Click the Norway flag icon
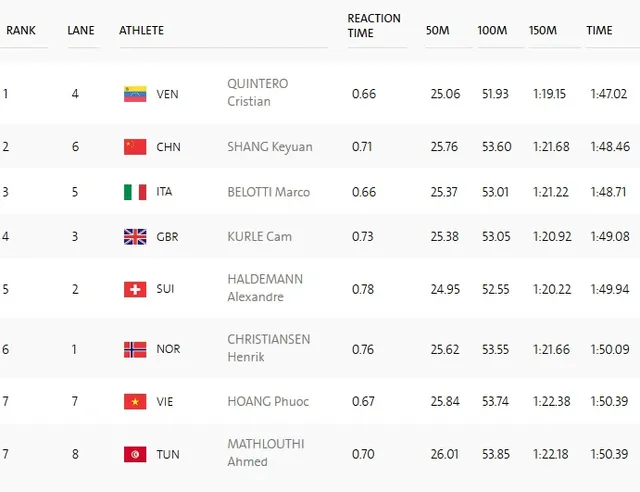The width and height of the screenshot is (640, 492). (x=135, y=350)
